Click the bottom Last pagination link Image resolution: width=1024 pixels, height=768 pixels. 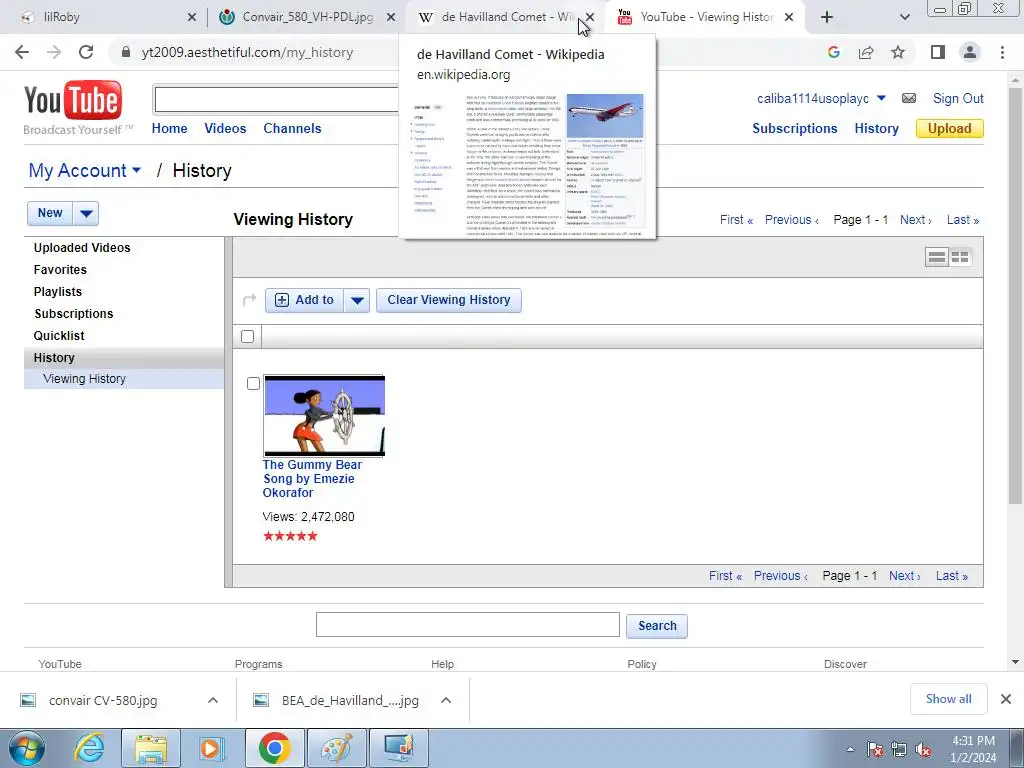[952, 576]
